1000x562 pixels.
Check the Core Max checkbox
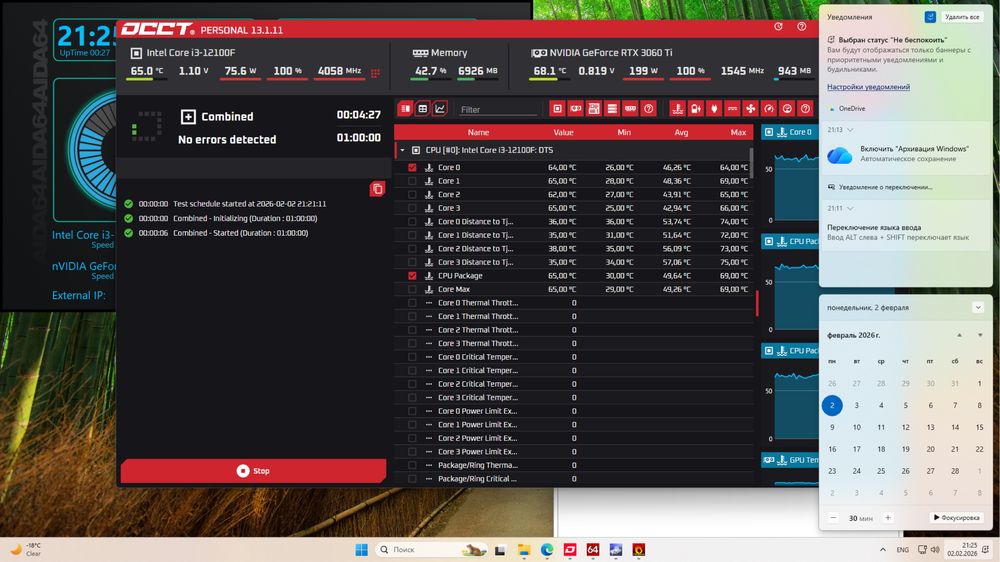[412, 289]
